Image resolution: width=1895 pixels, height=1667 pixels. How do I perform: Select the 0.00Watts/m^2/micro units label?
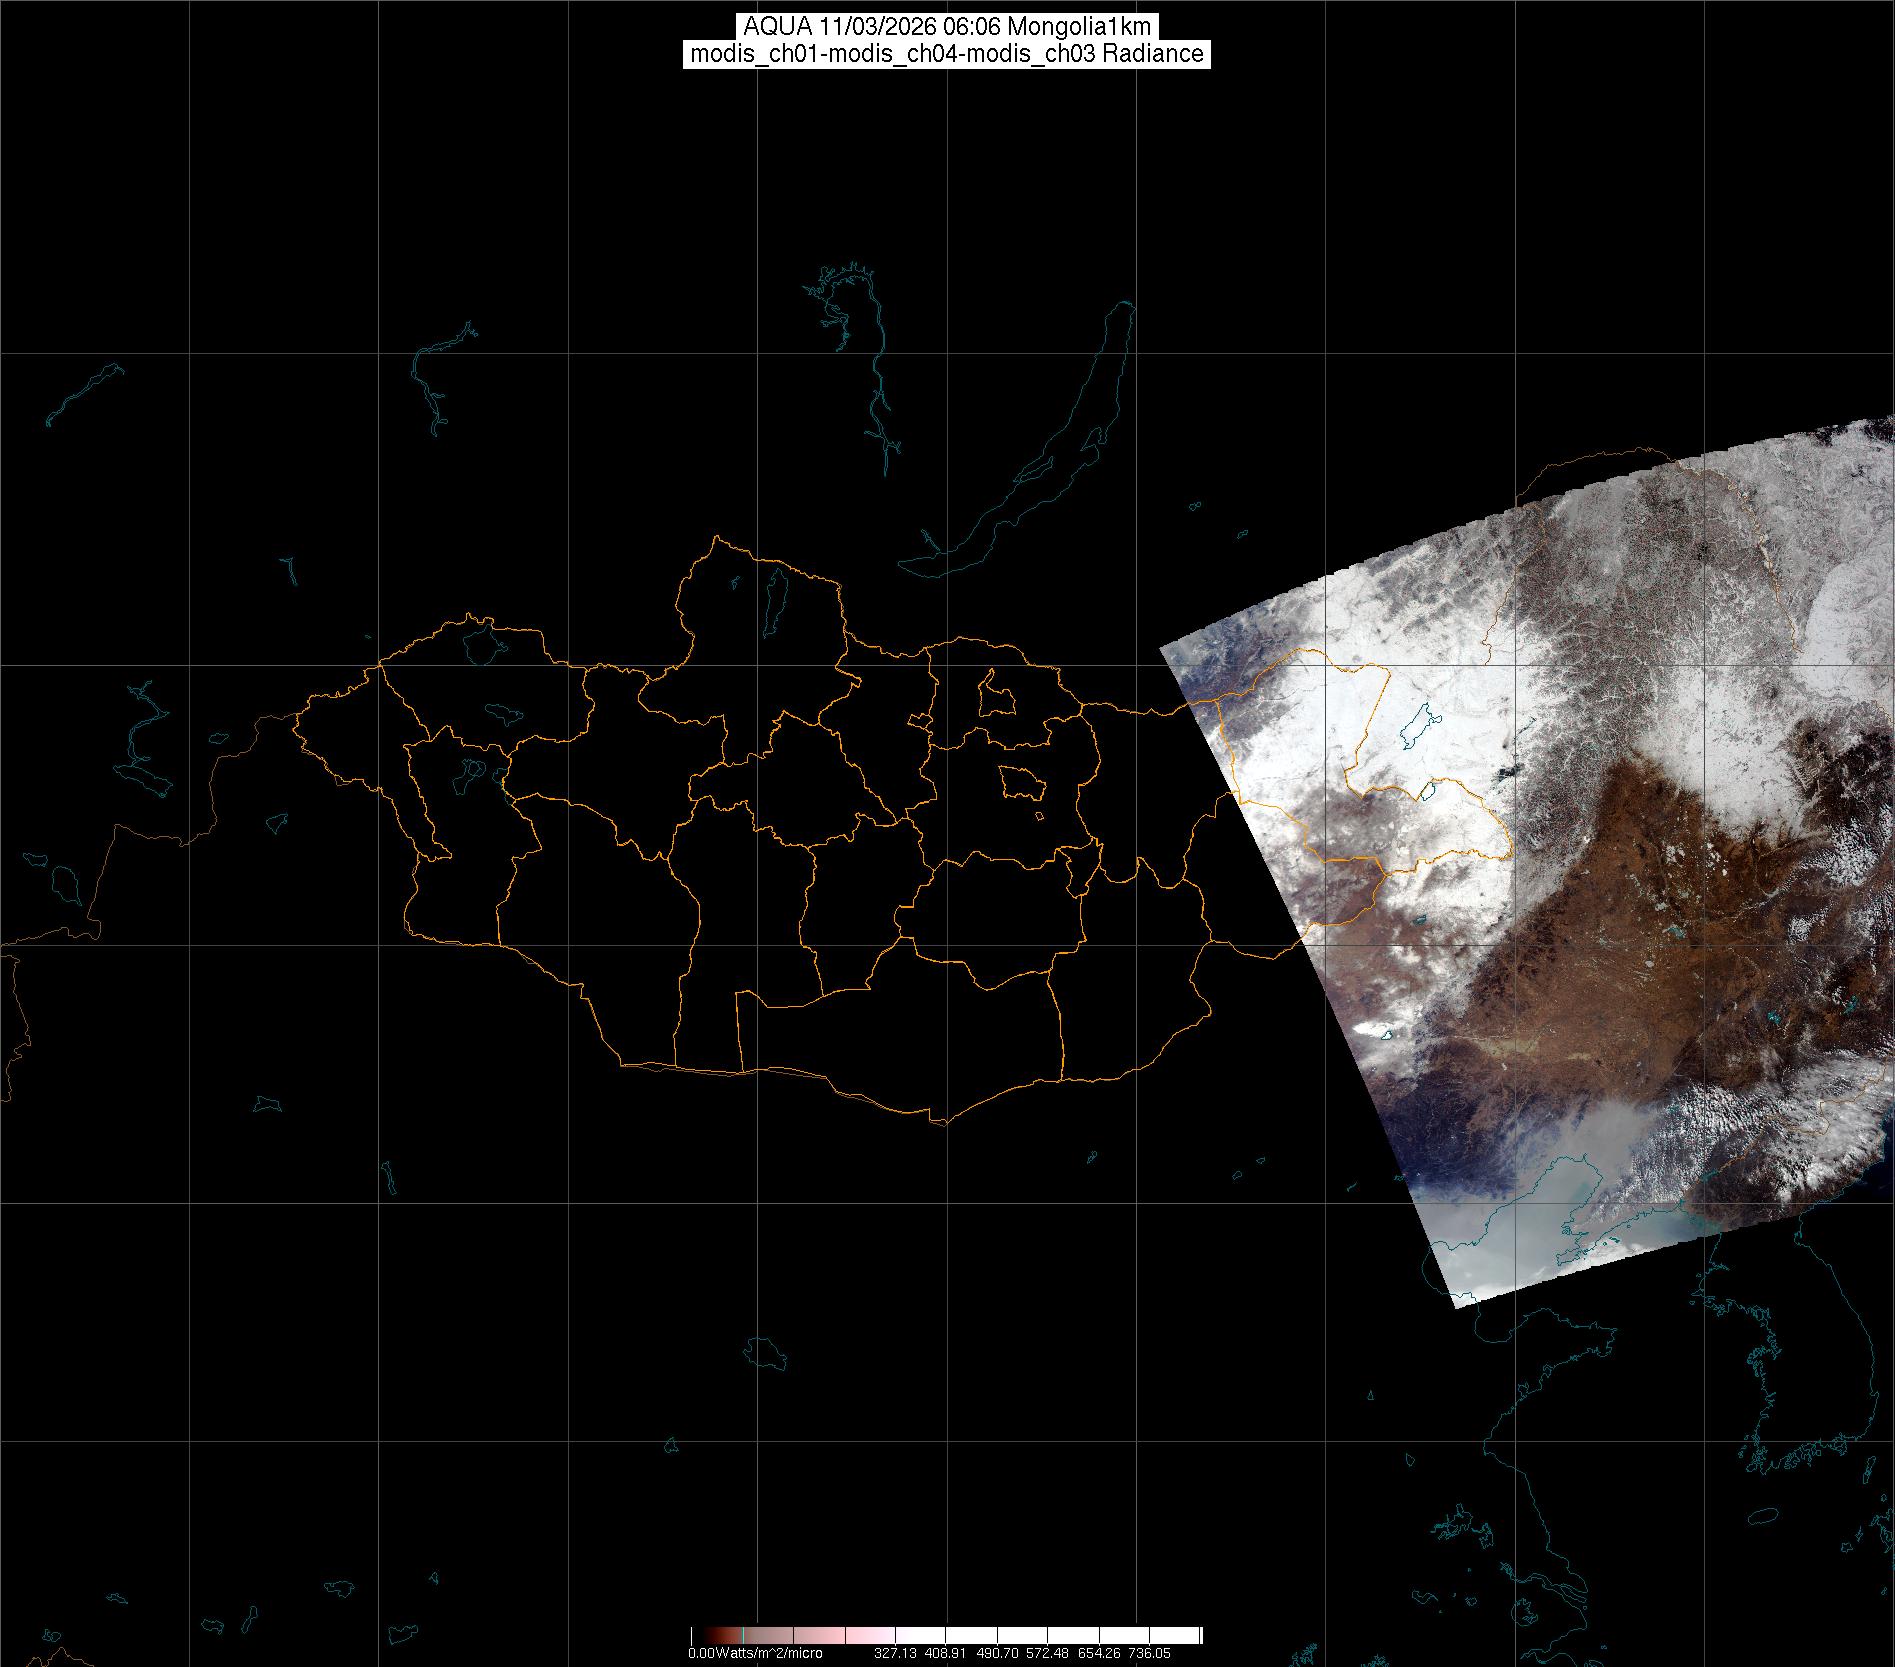pos(755,1653)
